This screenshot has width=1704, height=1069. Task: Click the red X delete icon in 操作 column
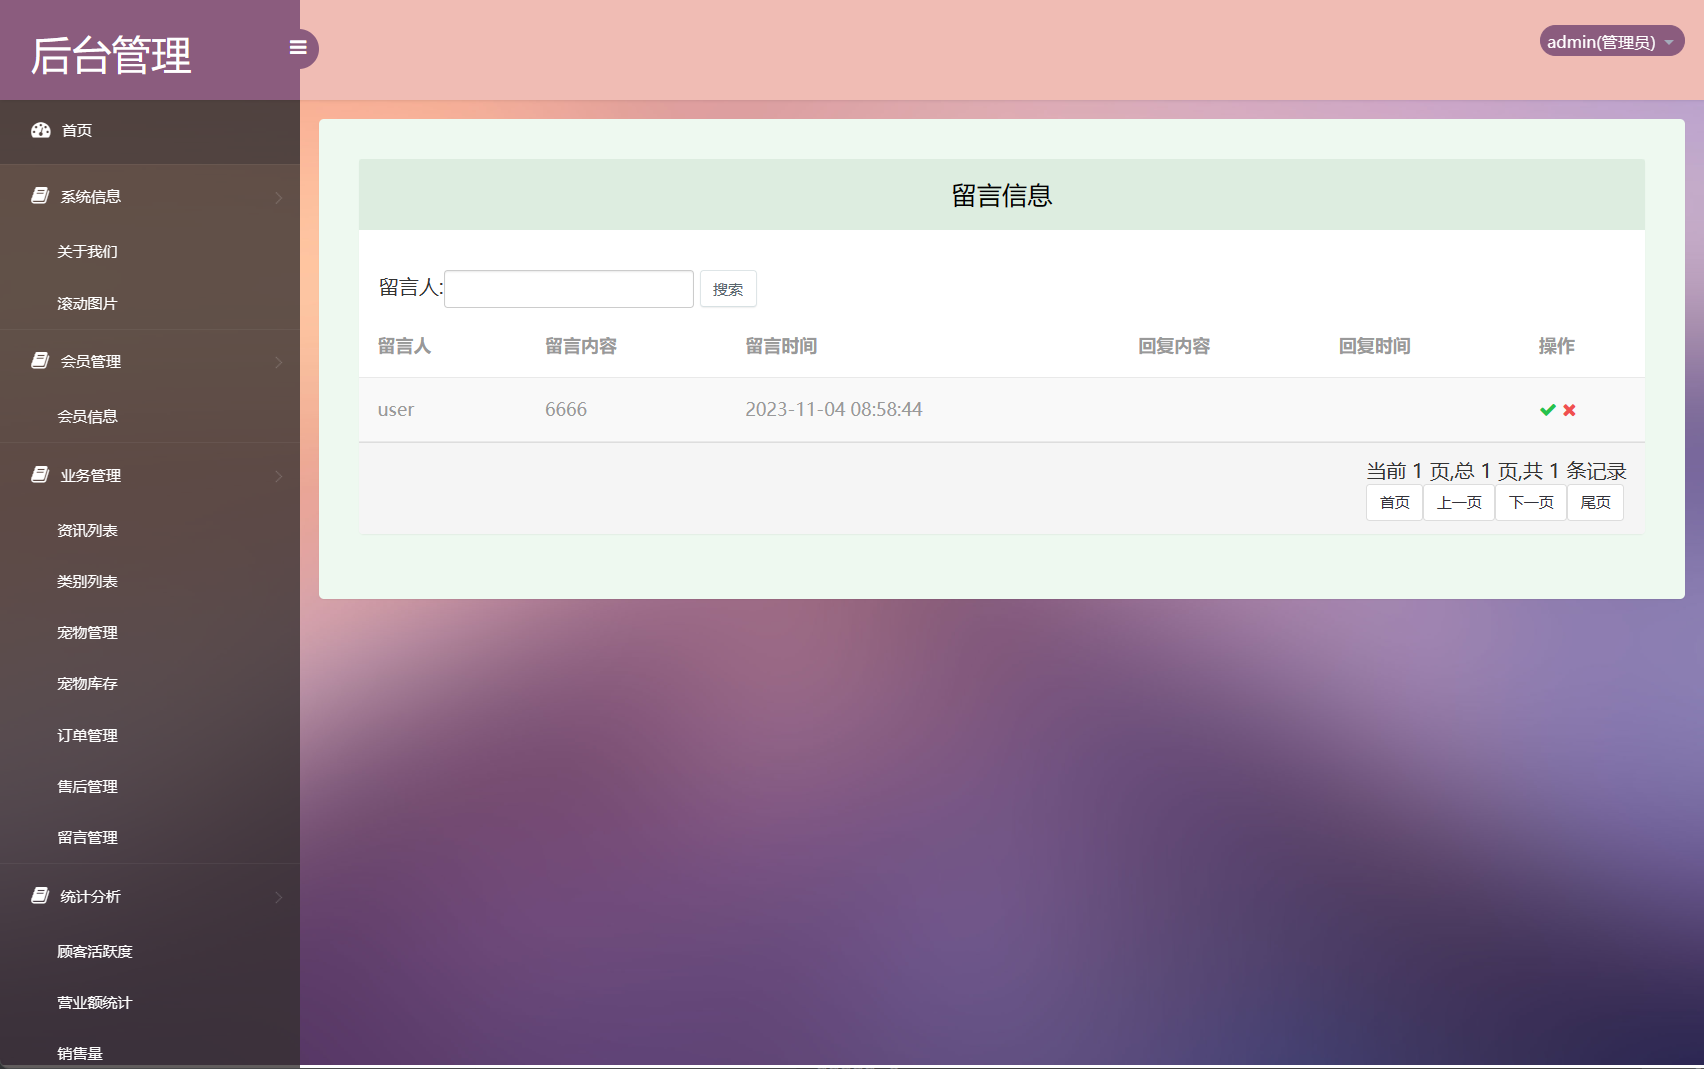[1569, 409]
